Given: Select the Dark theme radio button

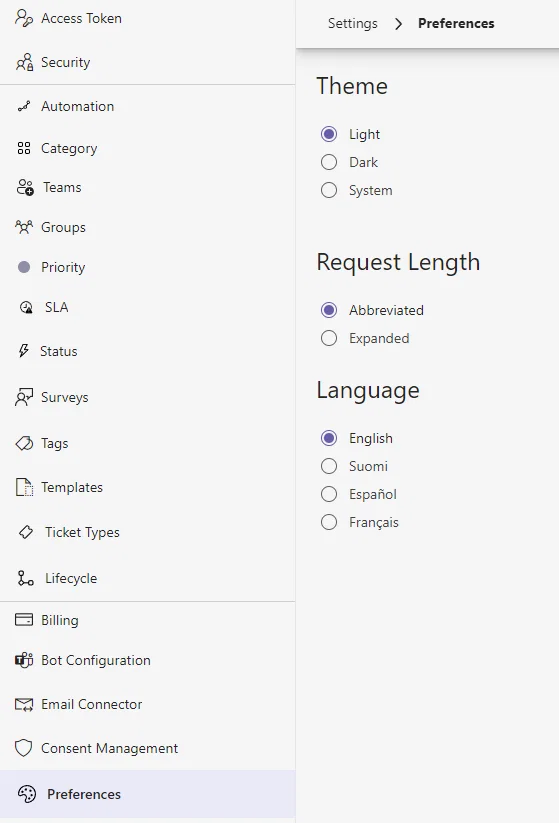Looking at the screenshot, I should (329, 162).
